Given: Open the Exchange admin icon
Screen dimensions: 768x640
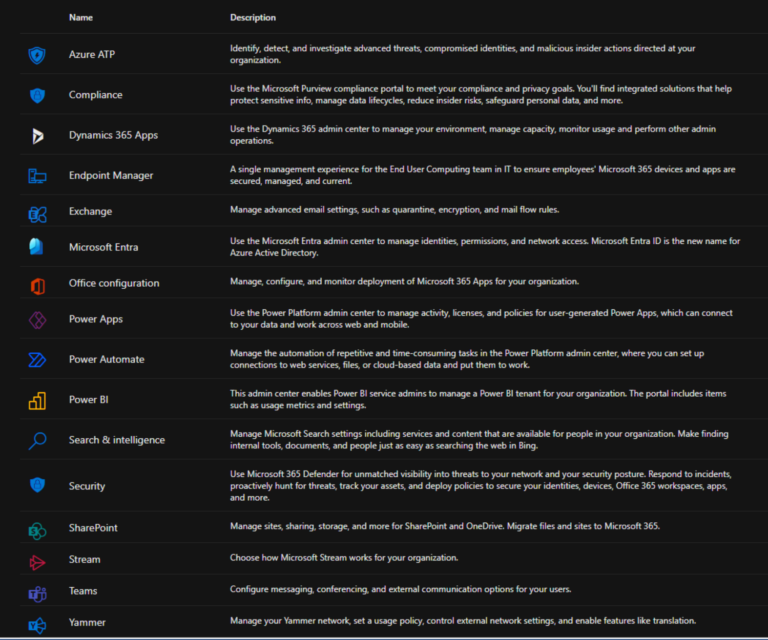Looking at the screenshot, I should click(38, 214).
